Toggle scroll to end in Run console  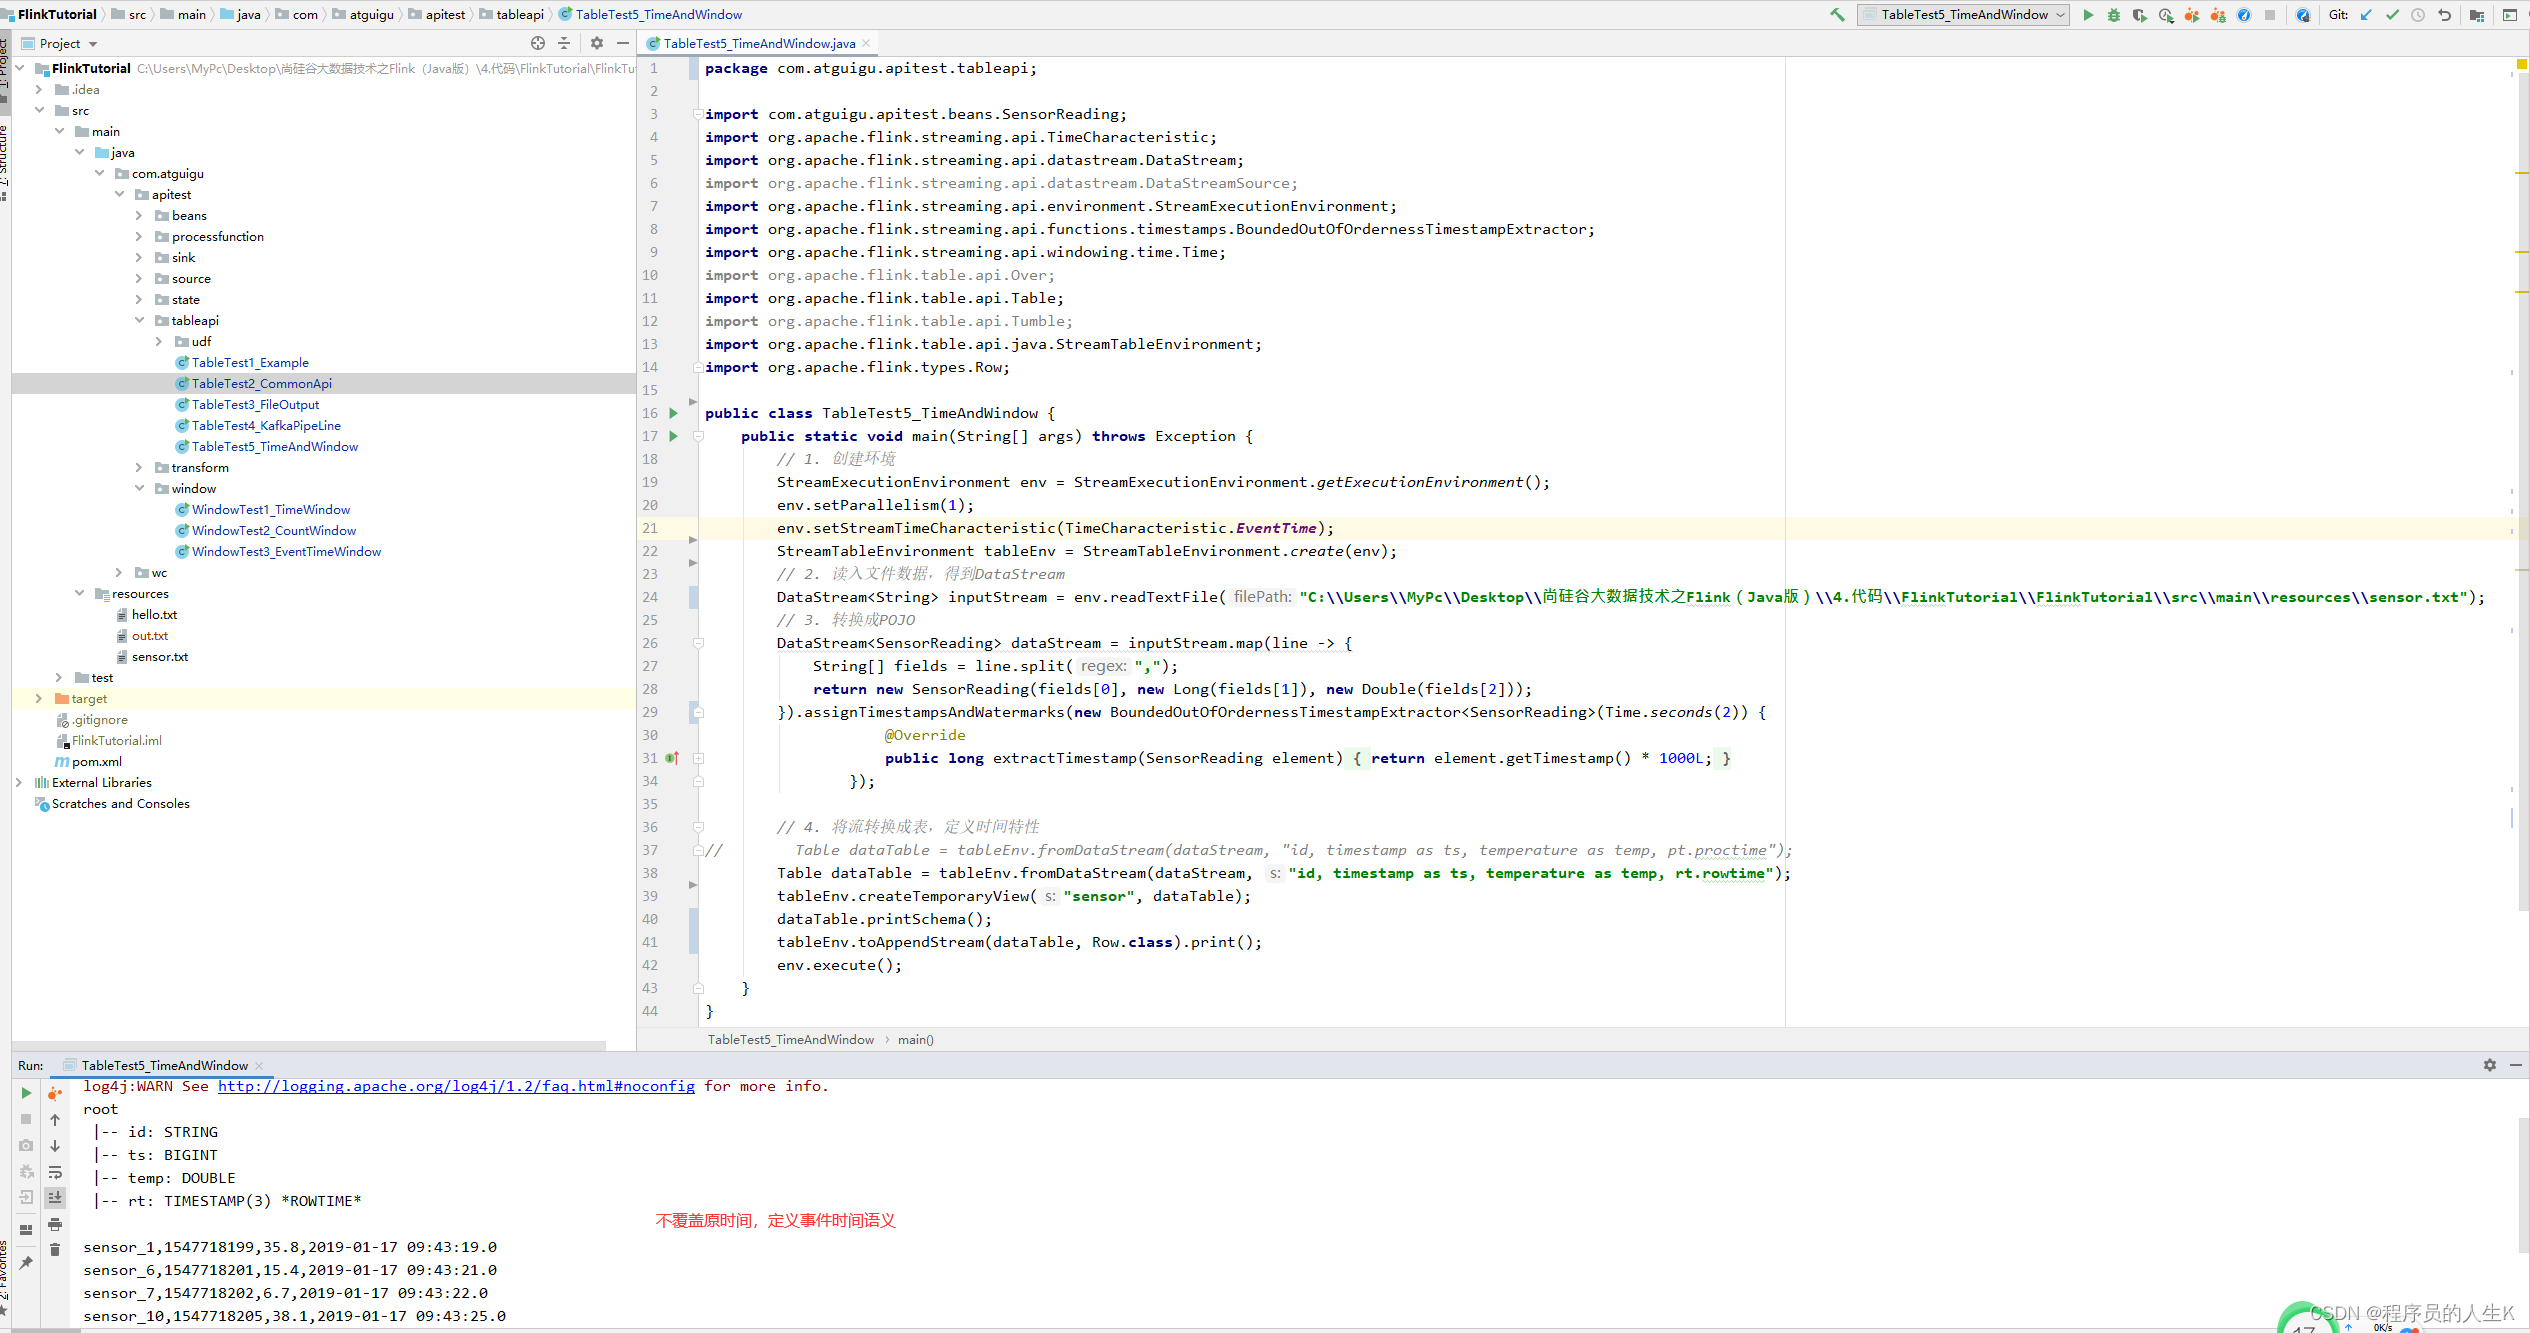[55, 1198]
